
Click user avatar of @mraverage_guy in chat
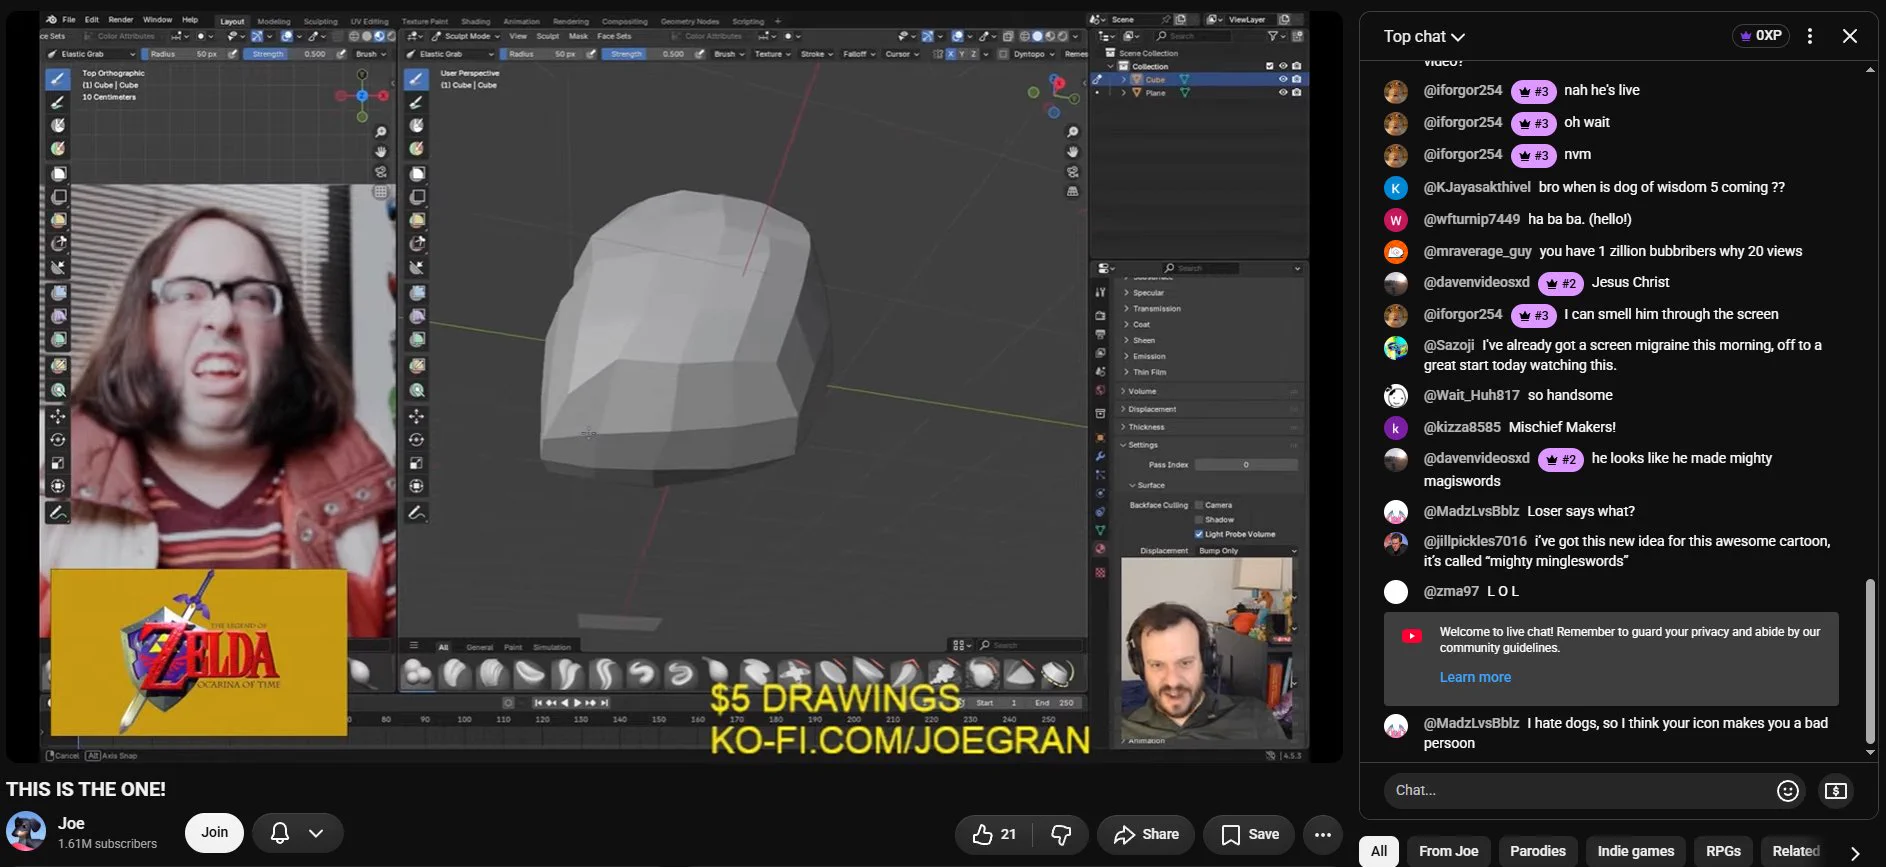pos(1396,251)
